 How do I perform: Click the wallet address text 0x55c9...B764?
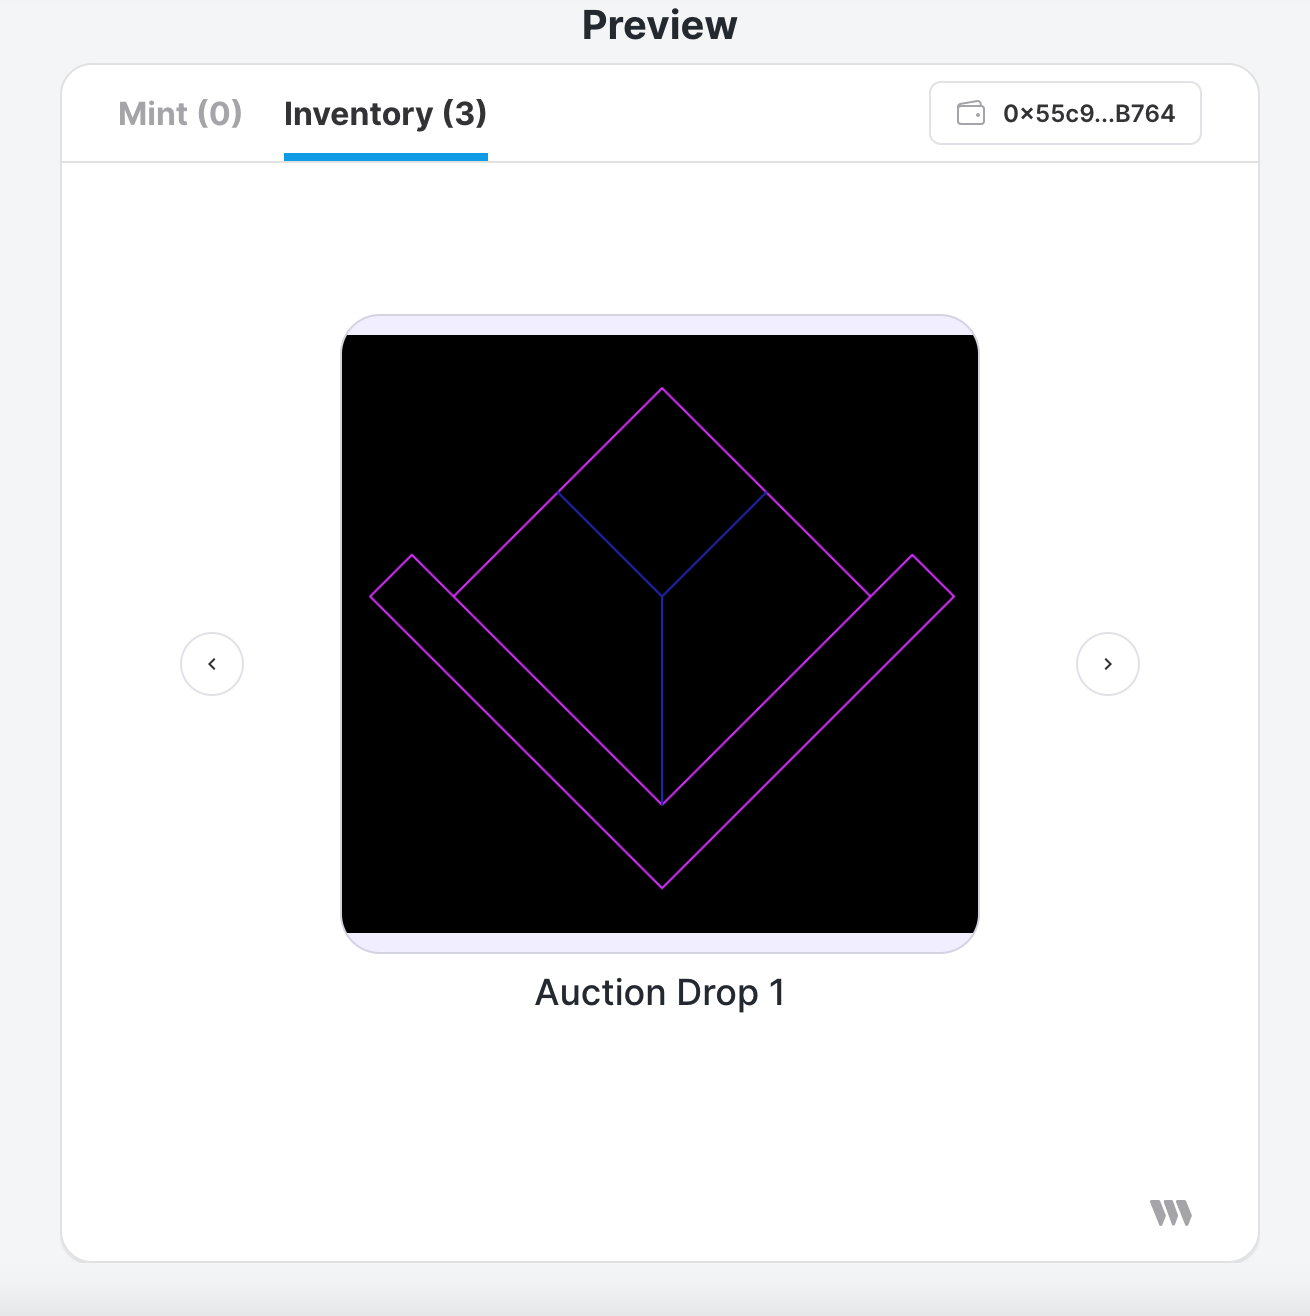click(x=1089, y=113)
